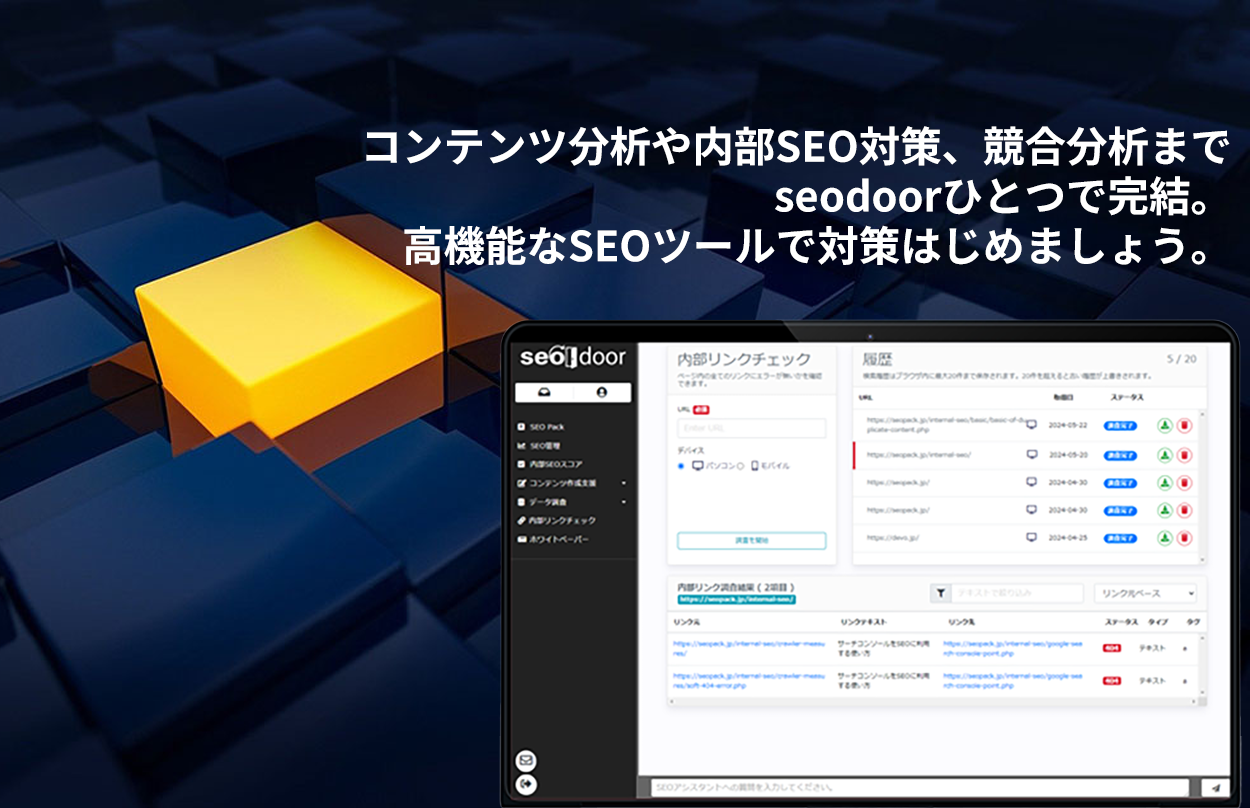Preview the first history URL via monitor icon

1032,424
